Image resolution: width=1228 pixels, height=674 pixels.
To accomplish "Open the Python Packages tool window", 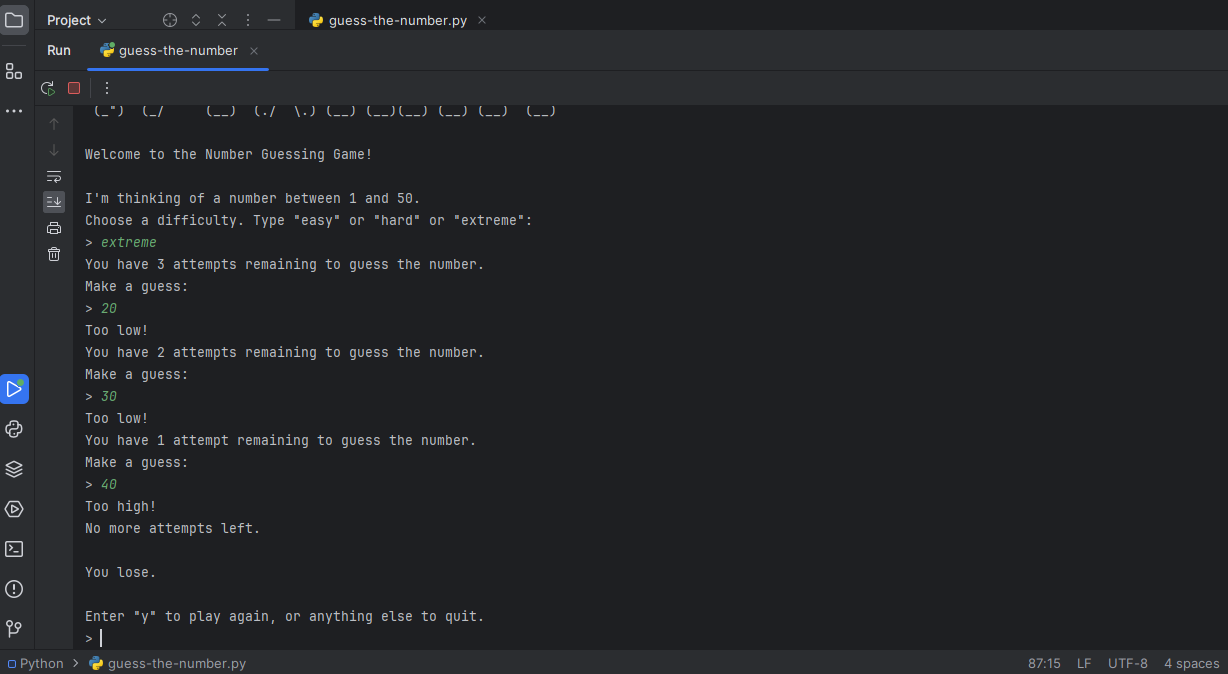I will click(14, 469).
